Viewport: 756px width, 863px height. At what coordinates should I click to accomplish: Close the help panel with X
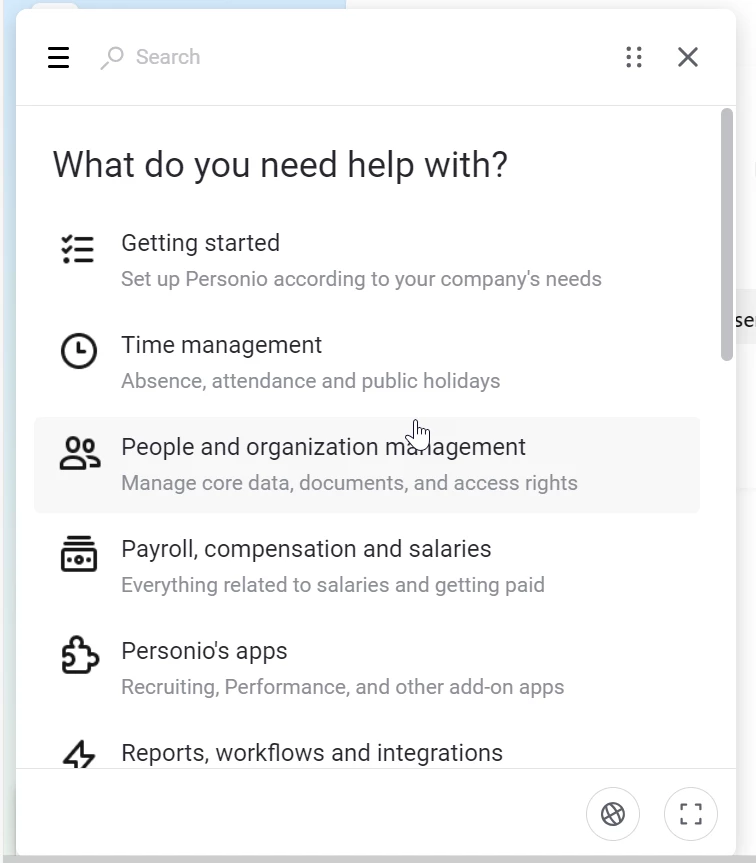pyautogui.click(x=688, y=57)
